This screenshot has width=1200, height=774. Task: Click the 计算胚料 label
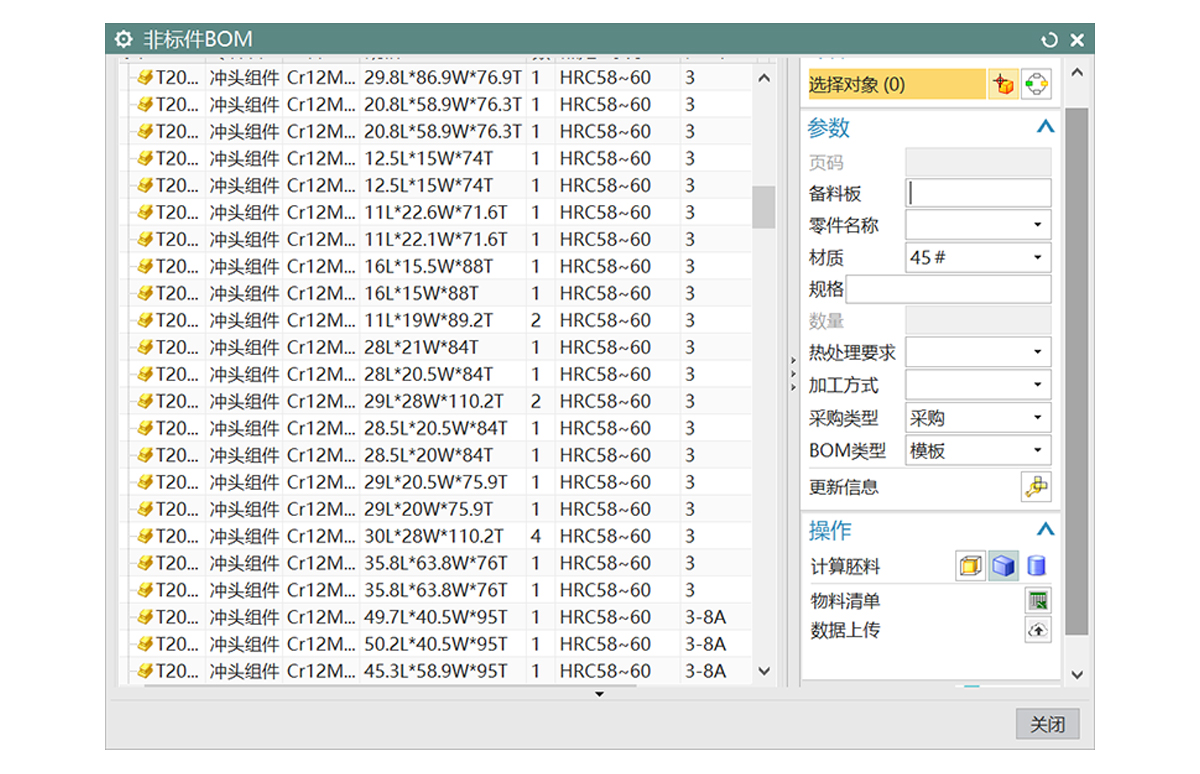click(845, 567)
